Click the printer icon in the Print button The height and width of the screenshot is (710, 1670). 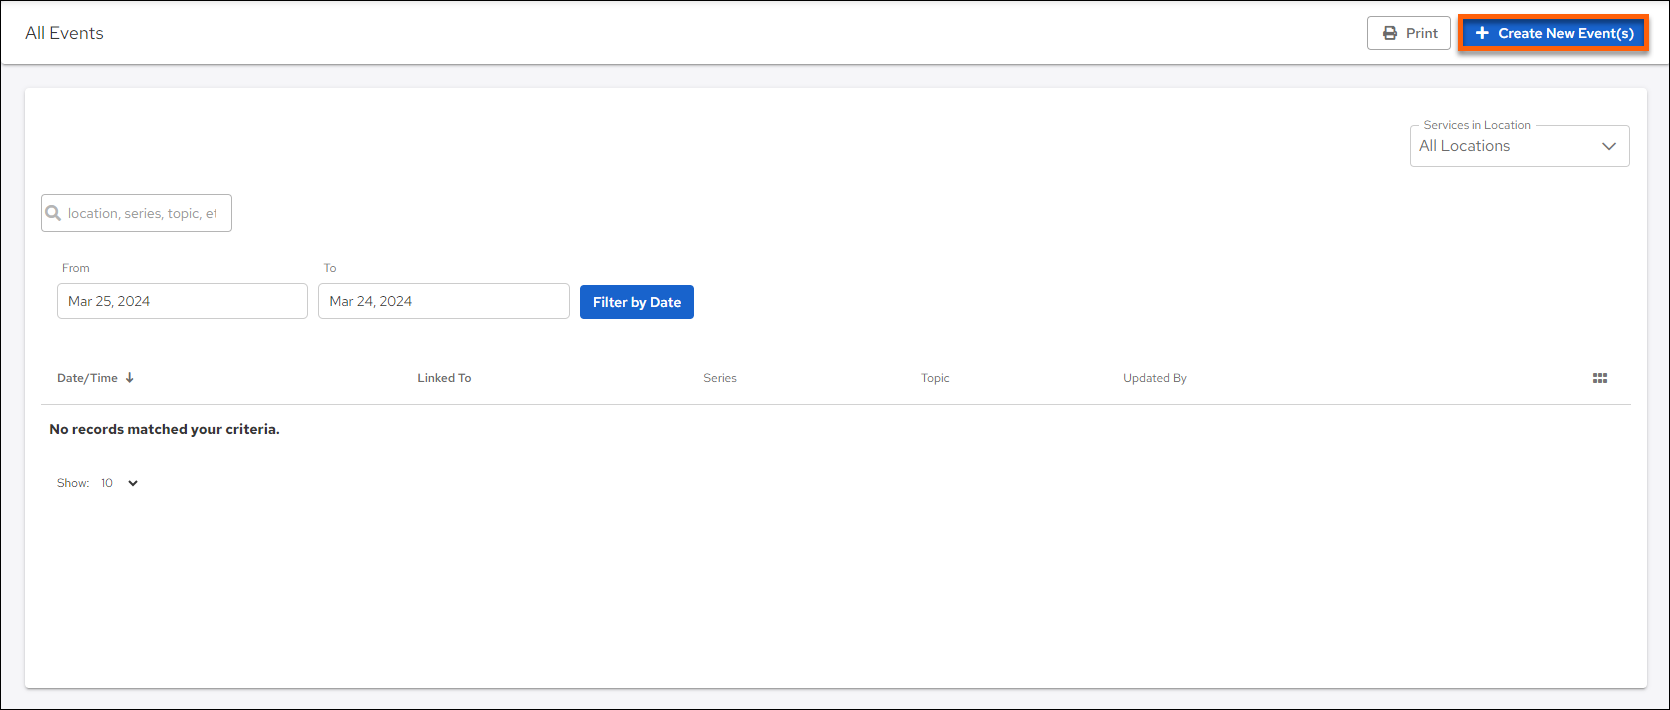1390,33
